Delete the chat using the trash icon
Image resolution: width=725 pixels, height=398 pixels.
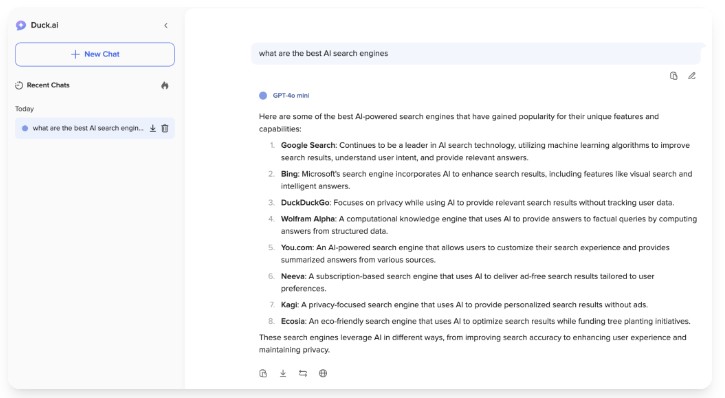(x=165, y=128)
